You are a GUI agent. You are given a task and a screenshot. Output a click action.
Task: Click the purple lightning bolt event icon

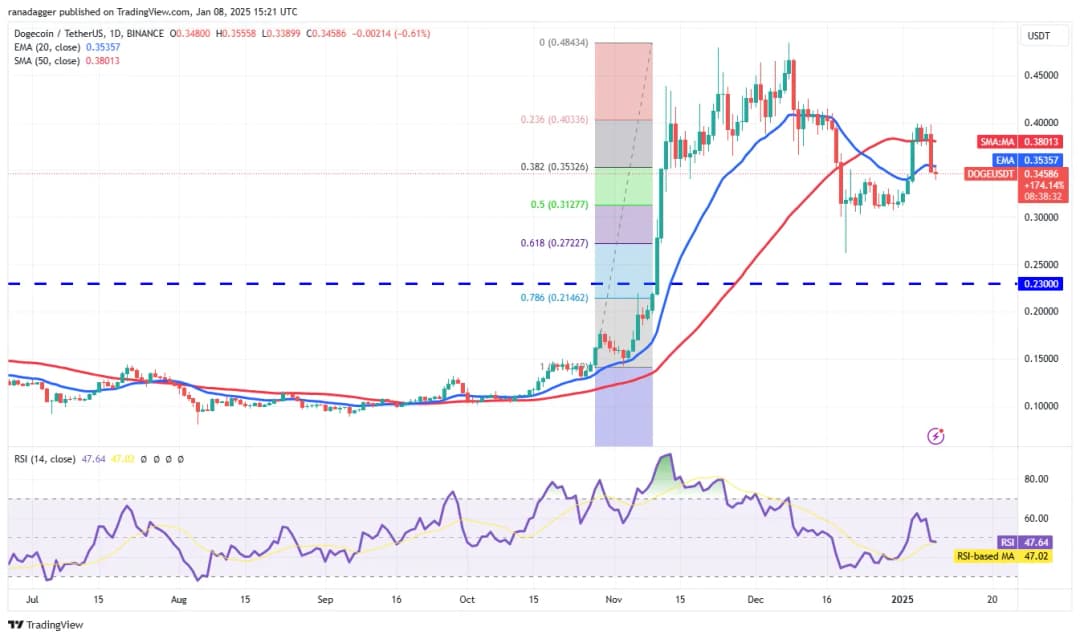(936, 435)
